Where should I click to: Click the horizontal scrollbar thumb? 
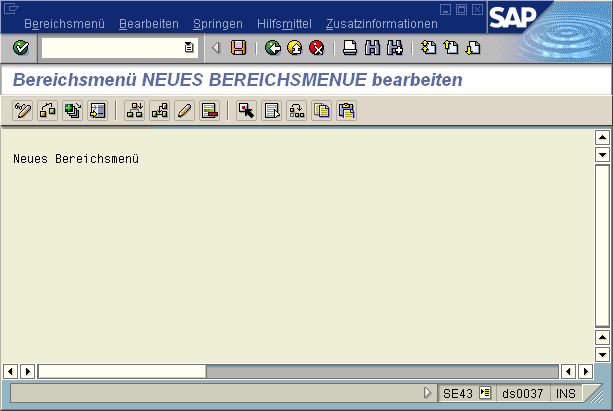point(122,371)
